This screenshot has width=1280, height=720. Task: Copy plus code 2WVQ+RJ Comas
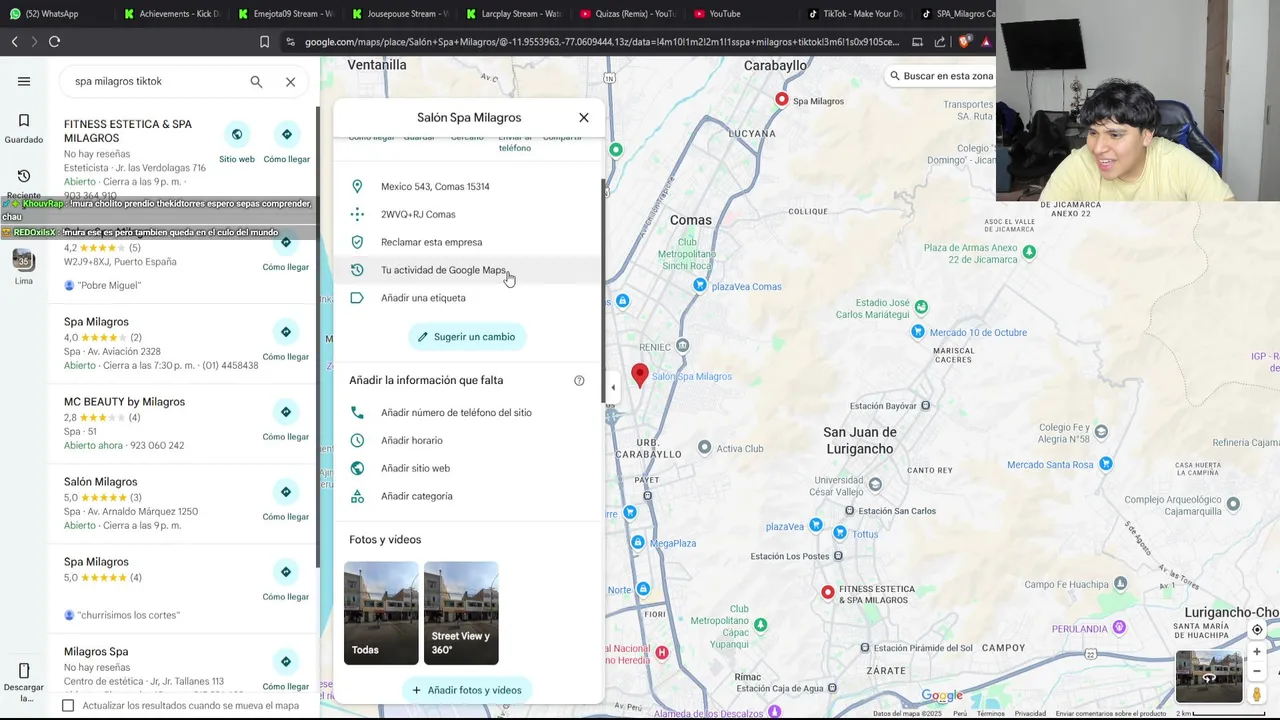[x=468, y=214]
